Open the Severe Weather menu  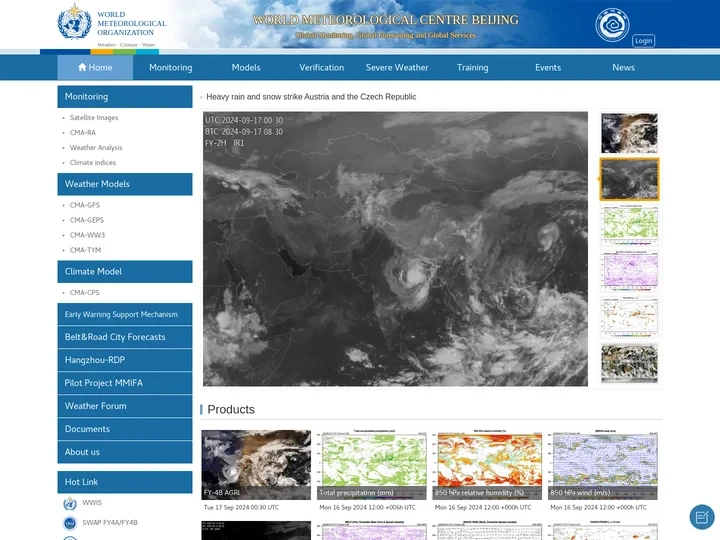point(397,68)
